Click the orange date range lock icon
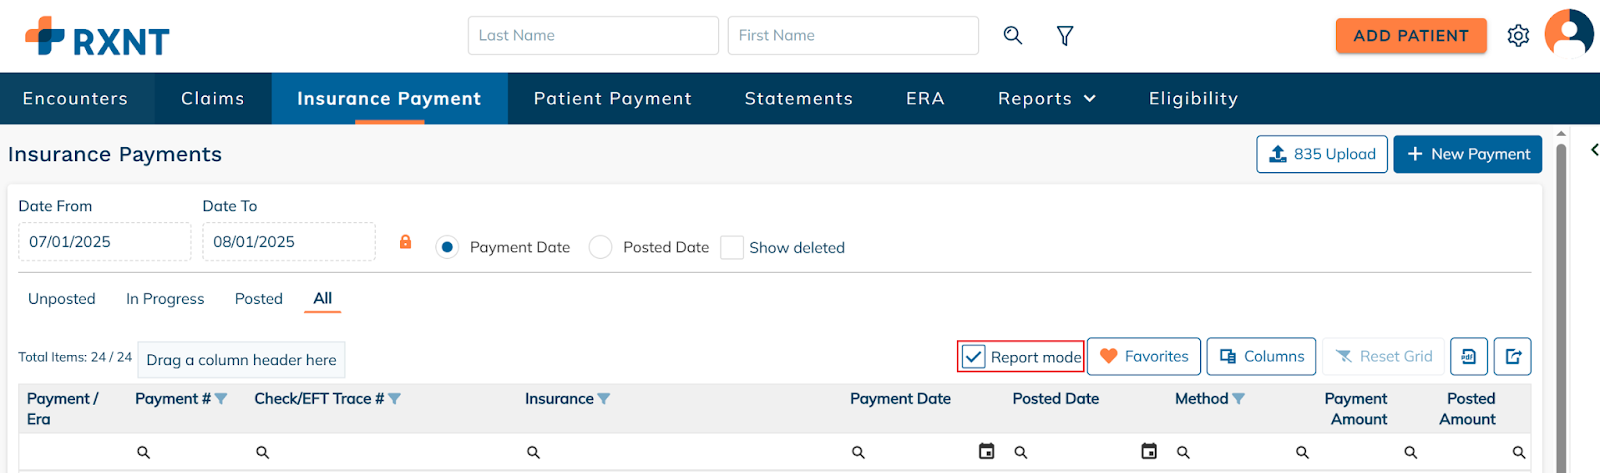The height and width of the screenshot is (473, 1600). tap(405, 242)
